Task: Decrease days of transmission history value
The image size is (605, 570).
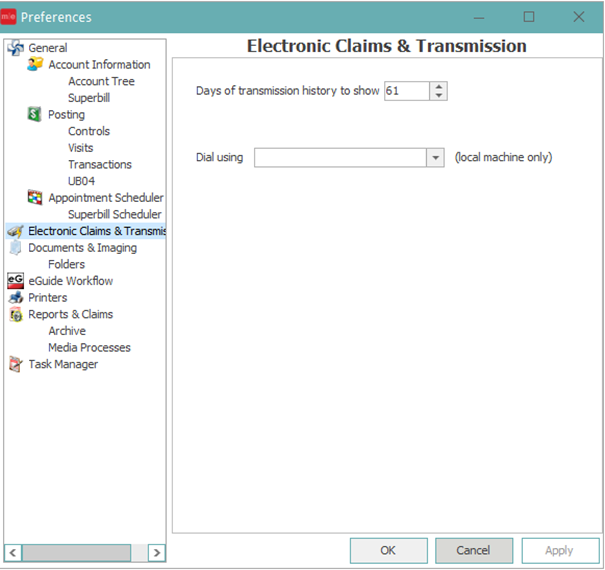Action: pos(439,96)
